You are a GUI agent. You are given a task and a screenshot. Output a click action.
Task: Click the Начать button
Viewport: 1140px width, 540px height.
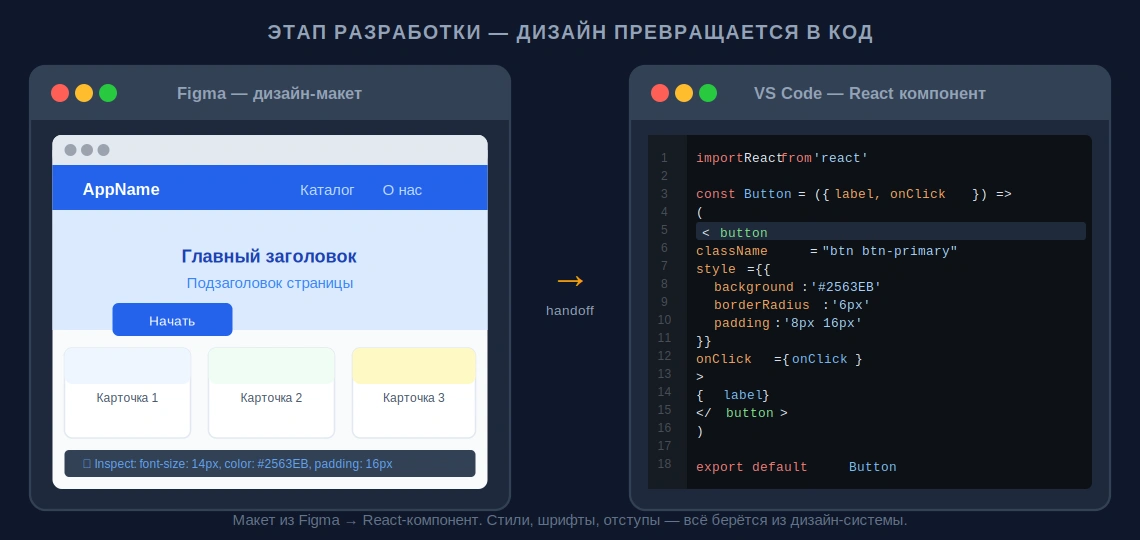[x=172, y=320]
